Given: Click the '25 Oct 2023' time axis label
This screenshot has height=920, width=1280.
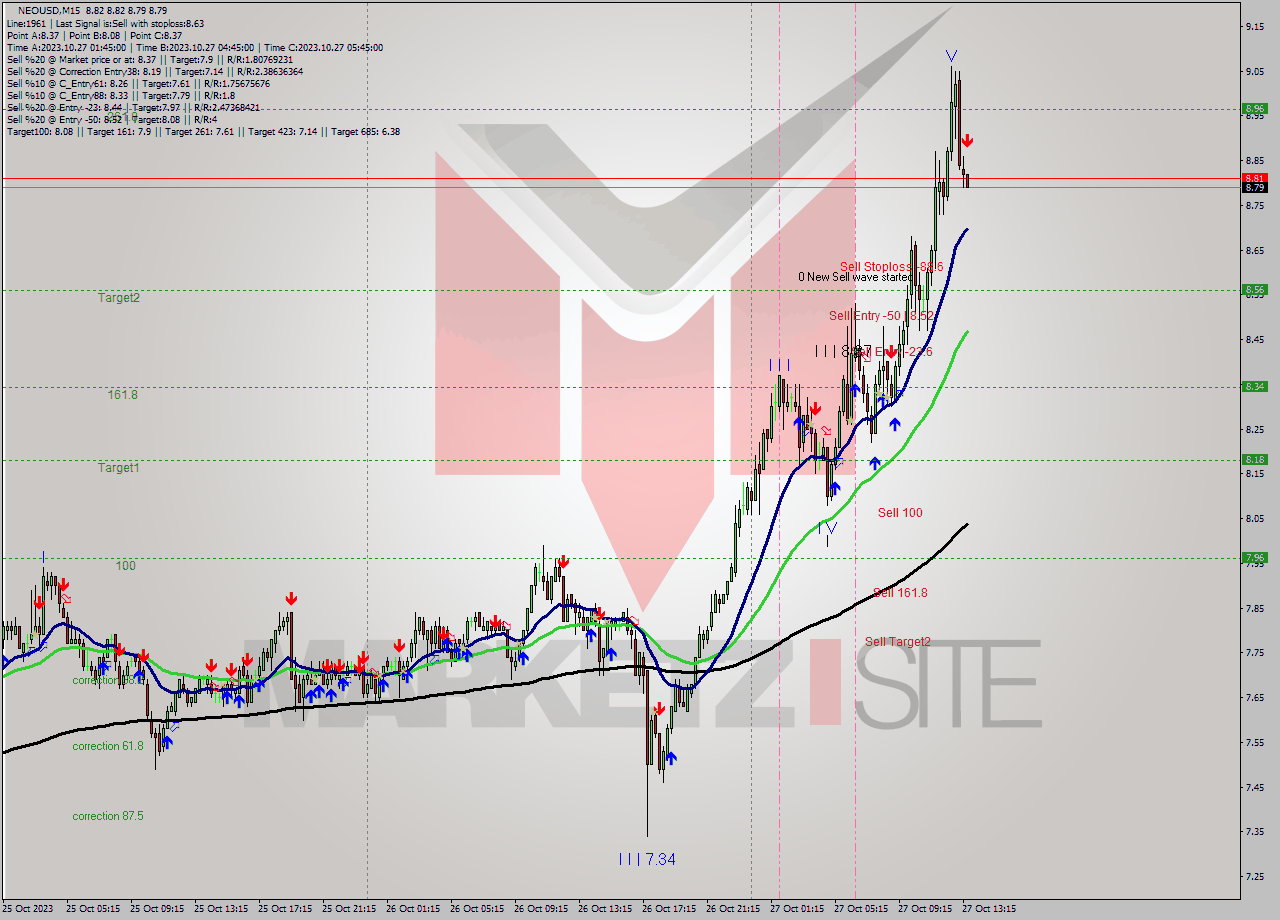Looking at the screenshot, I should coord(29,909).
